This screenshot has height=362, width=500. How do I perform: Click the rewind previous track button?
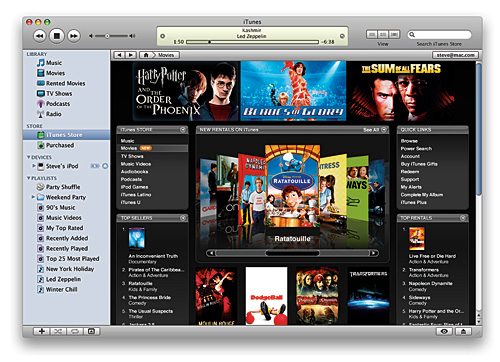39,36
